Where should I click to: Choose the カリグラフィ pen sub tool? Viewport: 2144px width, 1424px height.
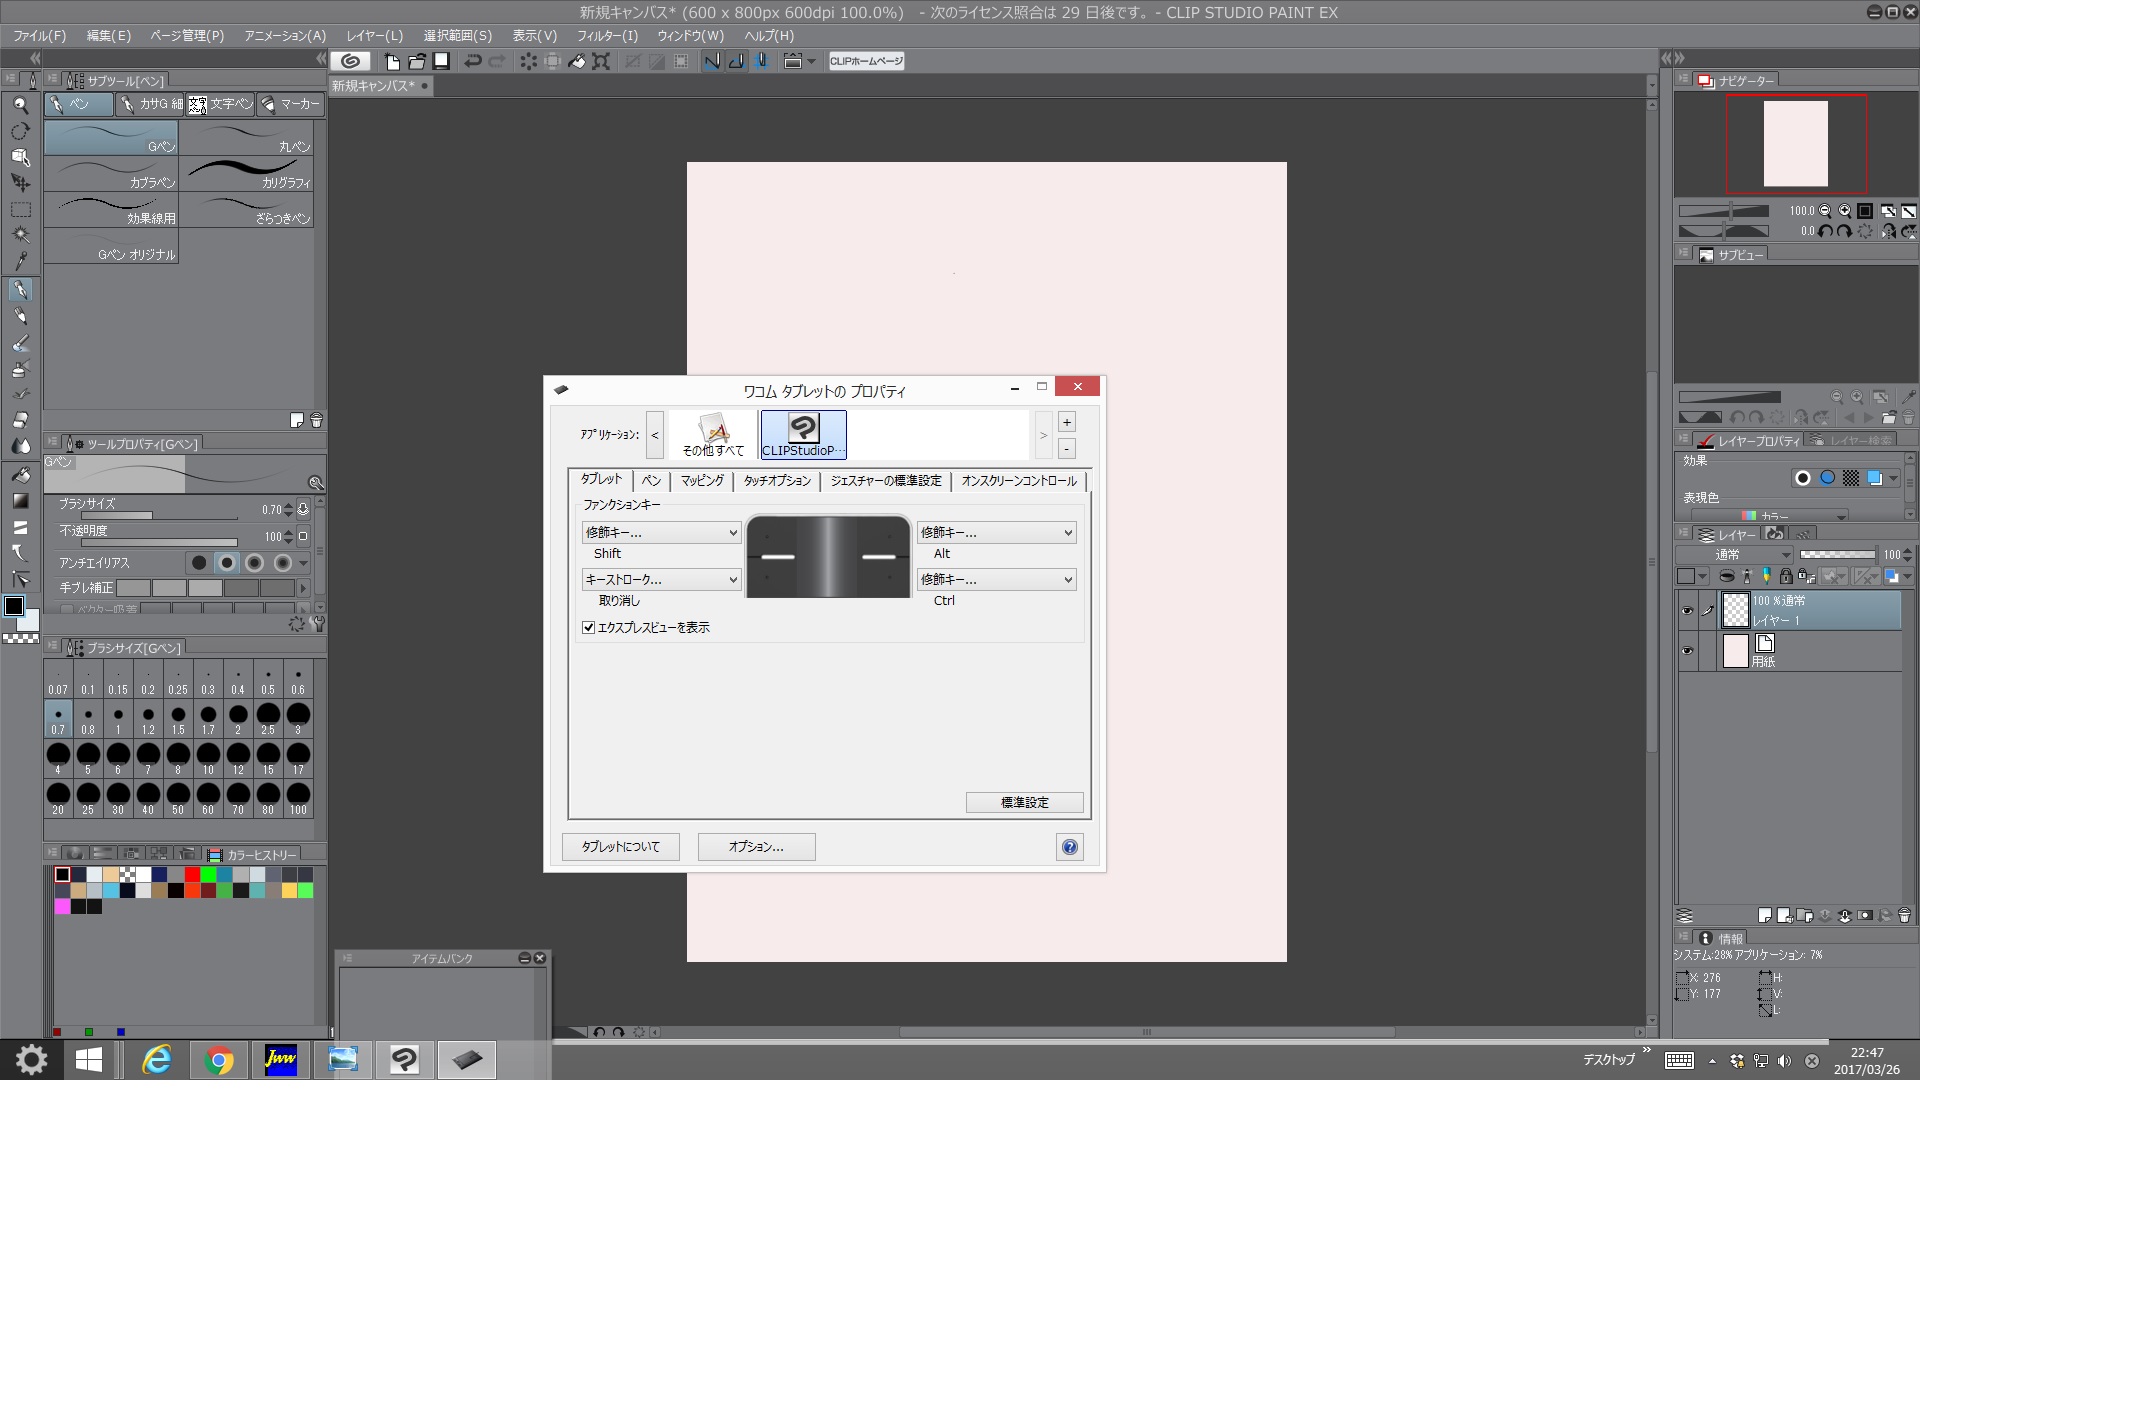click(247, 174)
